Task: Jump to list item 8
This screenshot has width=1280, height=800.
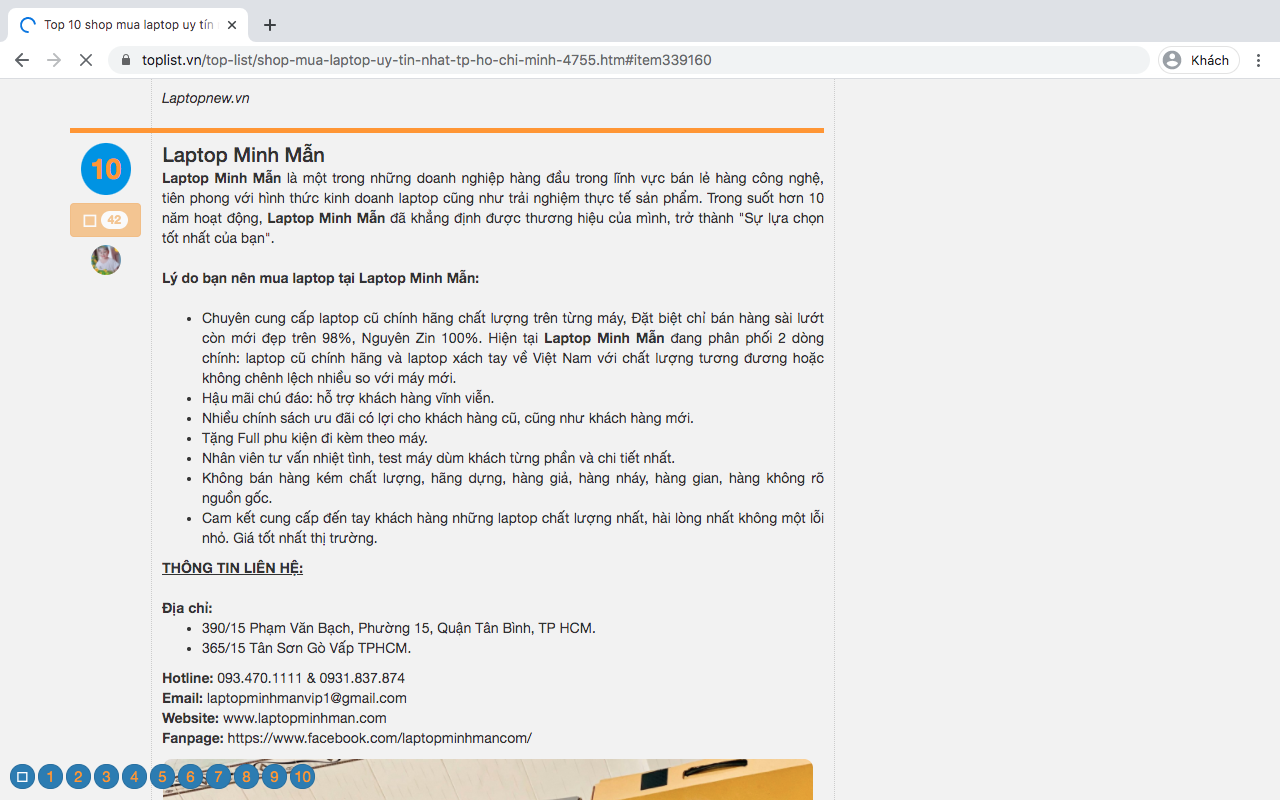Action: coord(246,776)
